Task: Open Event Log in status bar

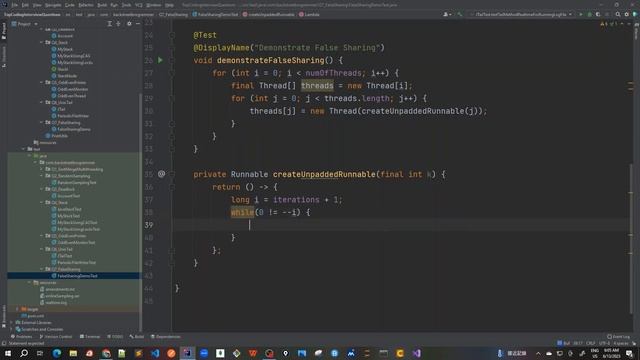Action: tap(618, 337)
